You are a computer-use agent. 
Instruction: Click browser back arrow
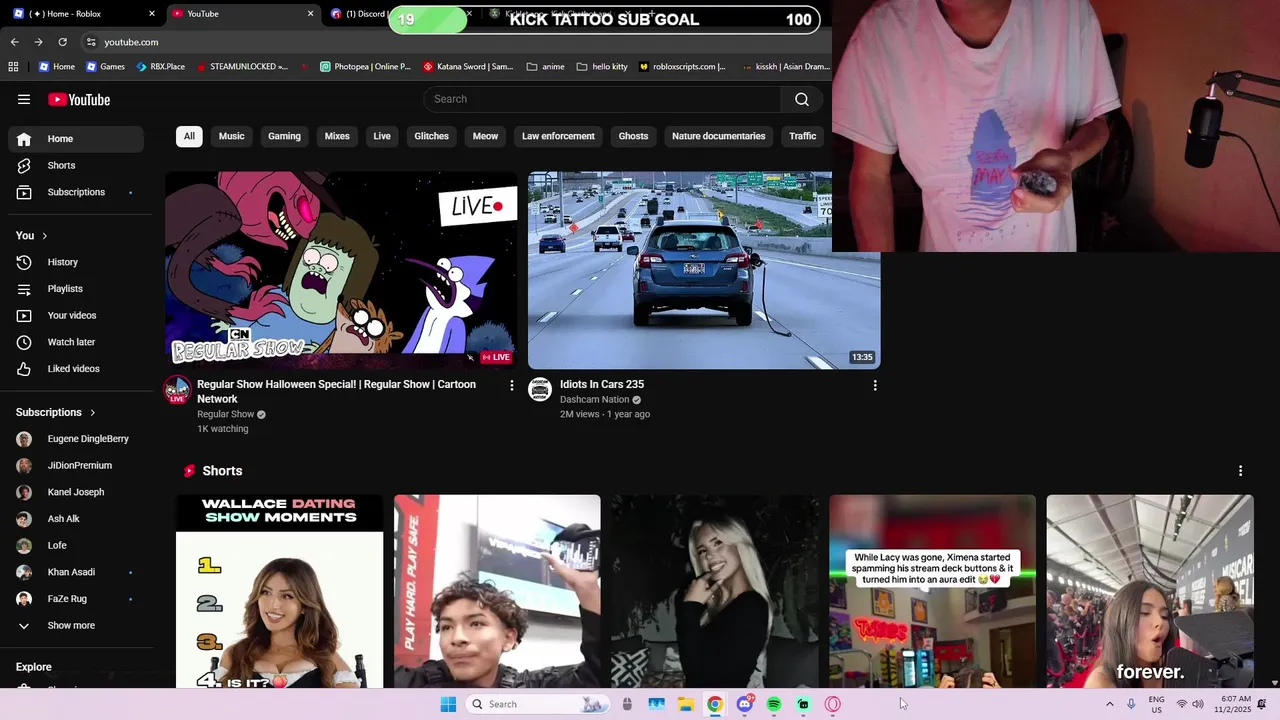pos(14,42)
